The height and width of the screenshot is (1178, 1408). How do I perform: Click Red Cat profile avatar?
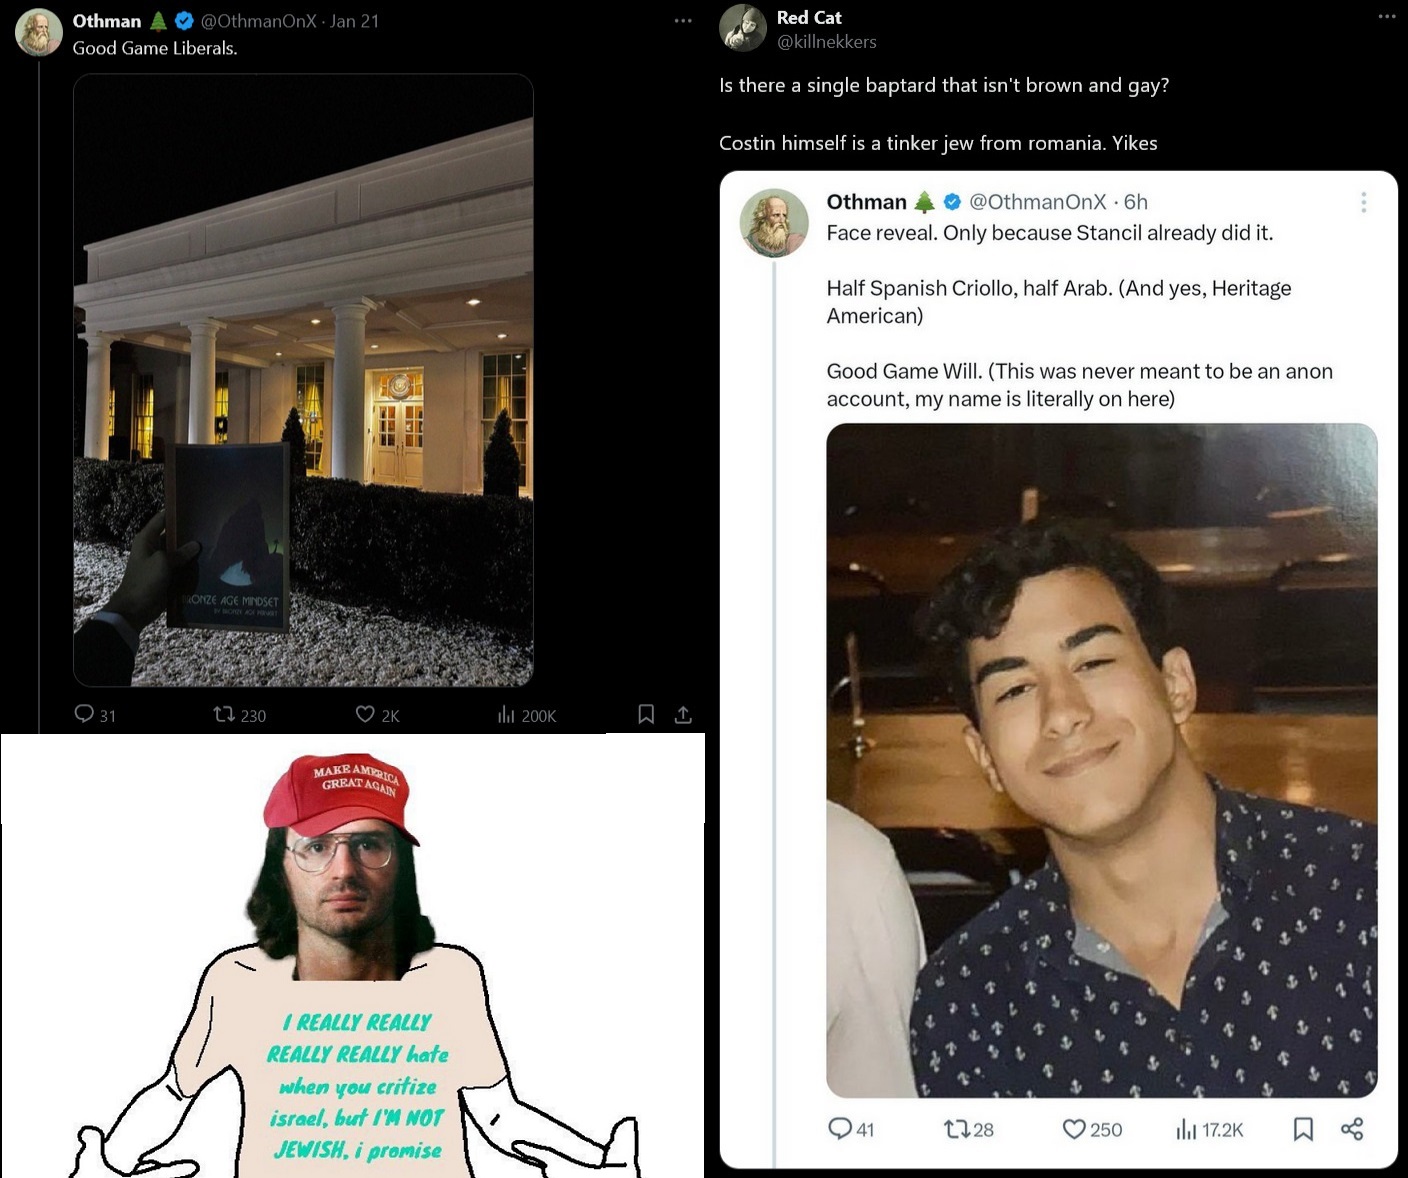[x=743, y=28]
